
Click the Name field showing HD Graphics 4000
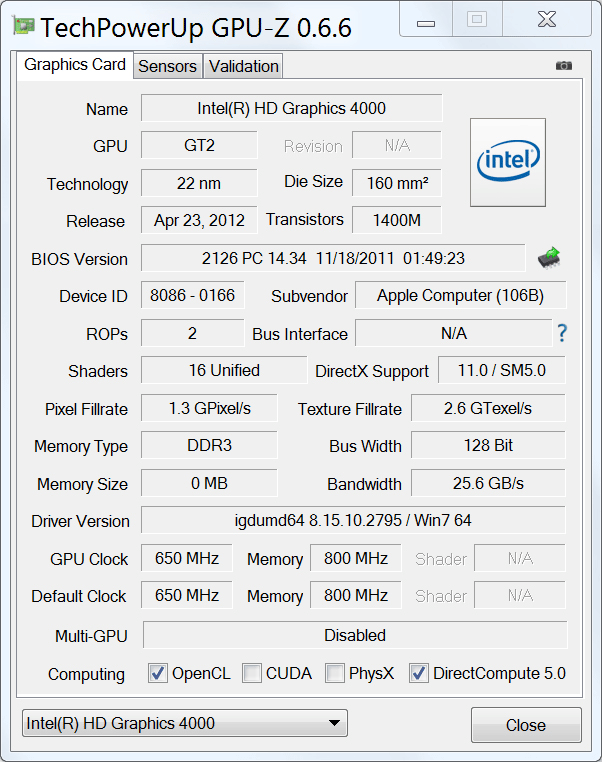(x=292, y=108)
